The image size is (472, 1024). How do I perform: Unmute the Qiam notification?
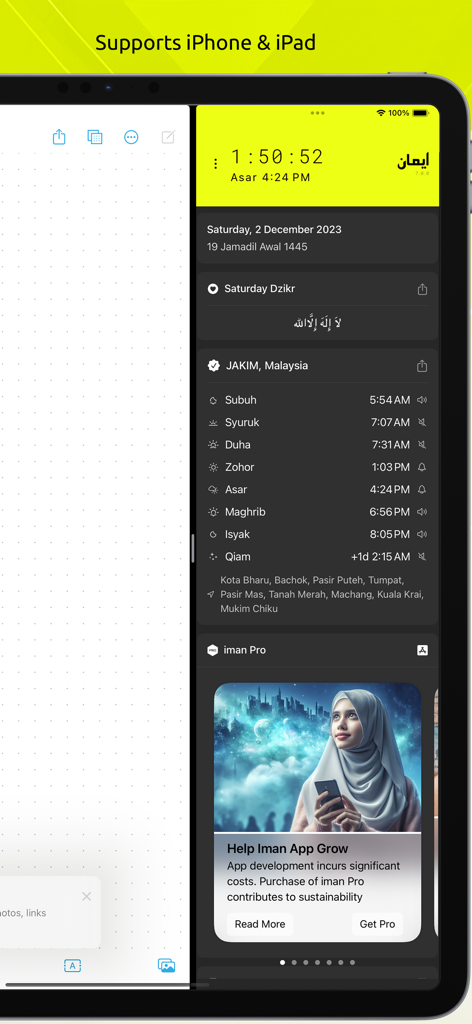422,556
